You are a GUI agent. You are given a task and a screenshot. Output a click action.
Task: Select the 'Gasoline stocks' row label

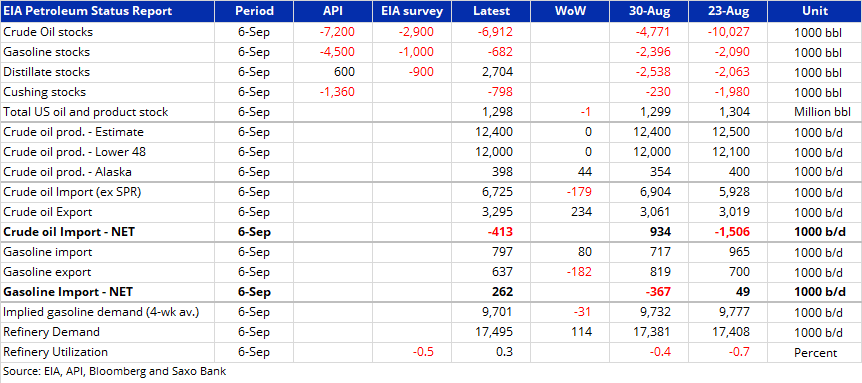(x=46, y=52)
